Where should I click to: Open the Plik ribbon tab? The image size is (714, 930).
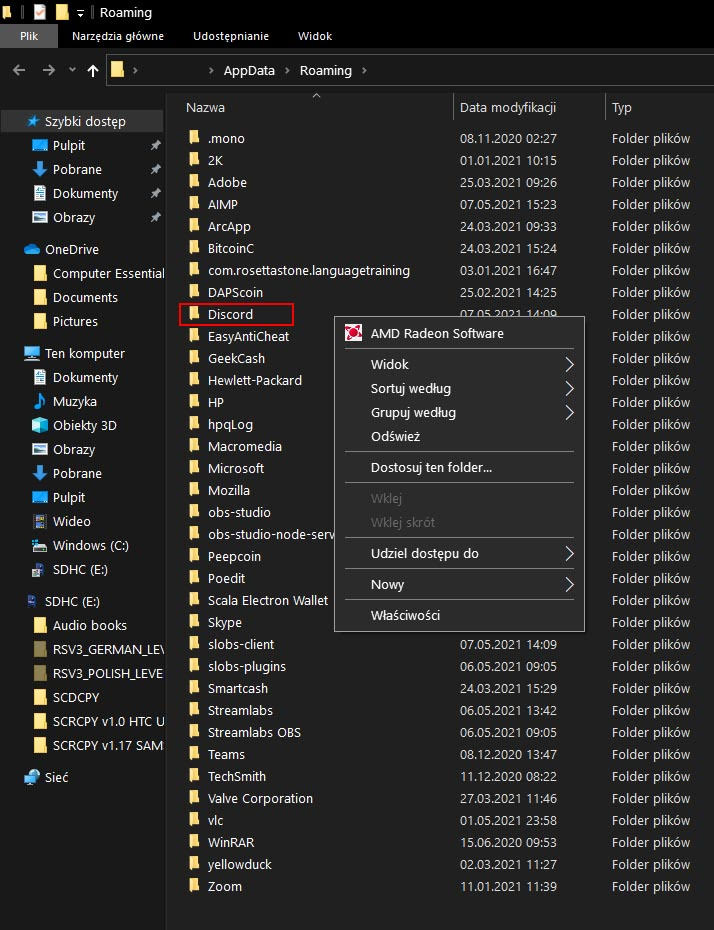pos(29,36)
